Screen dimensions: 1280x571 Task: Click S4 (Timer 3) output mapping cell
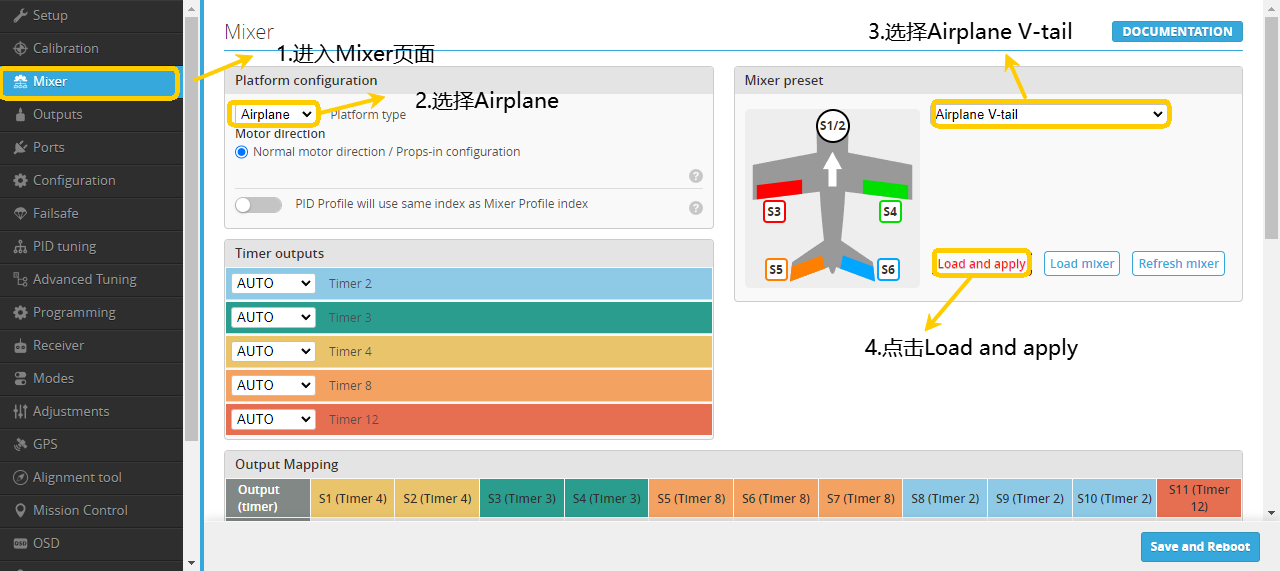(x=607, y=499)
